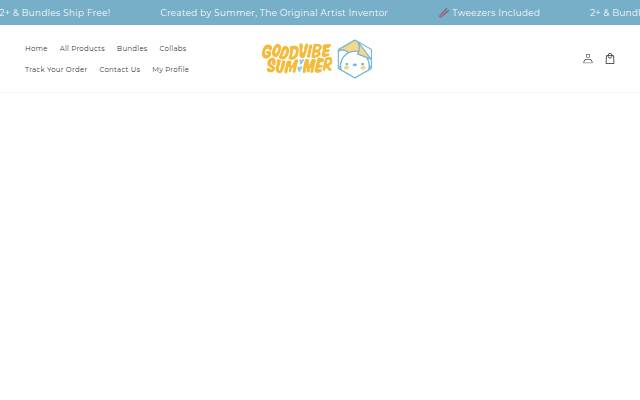Click the Created by Summer announcement text

[x=274, y=13]
